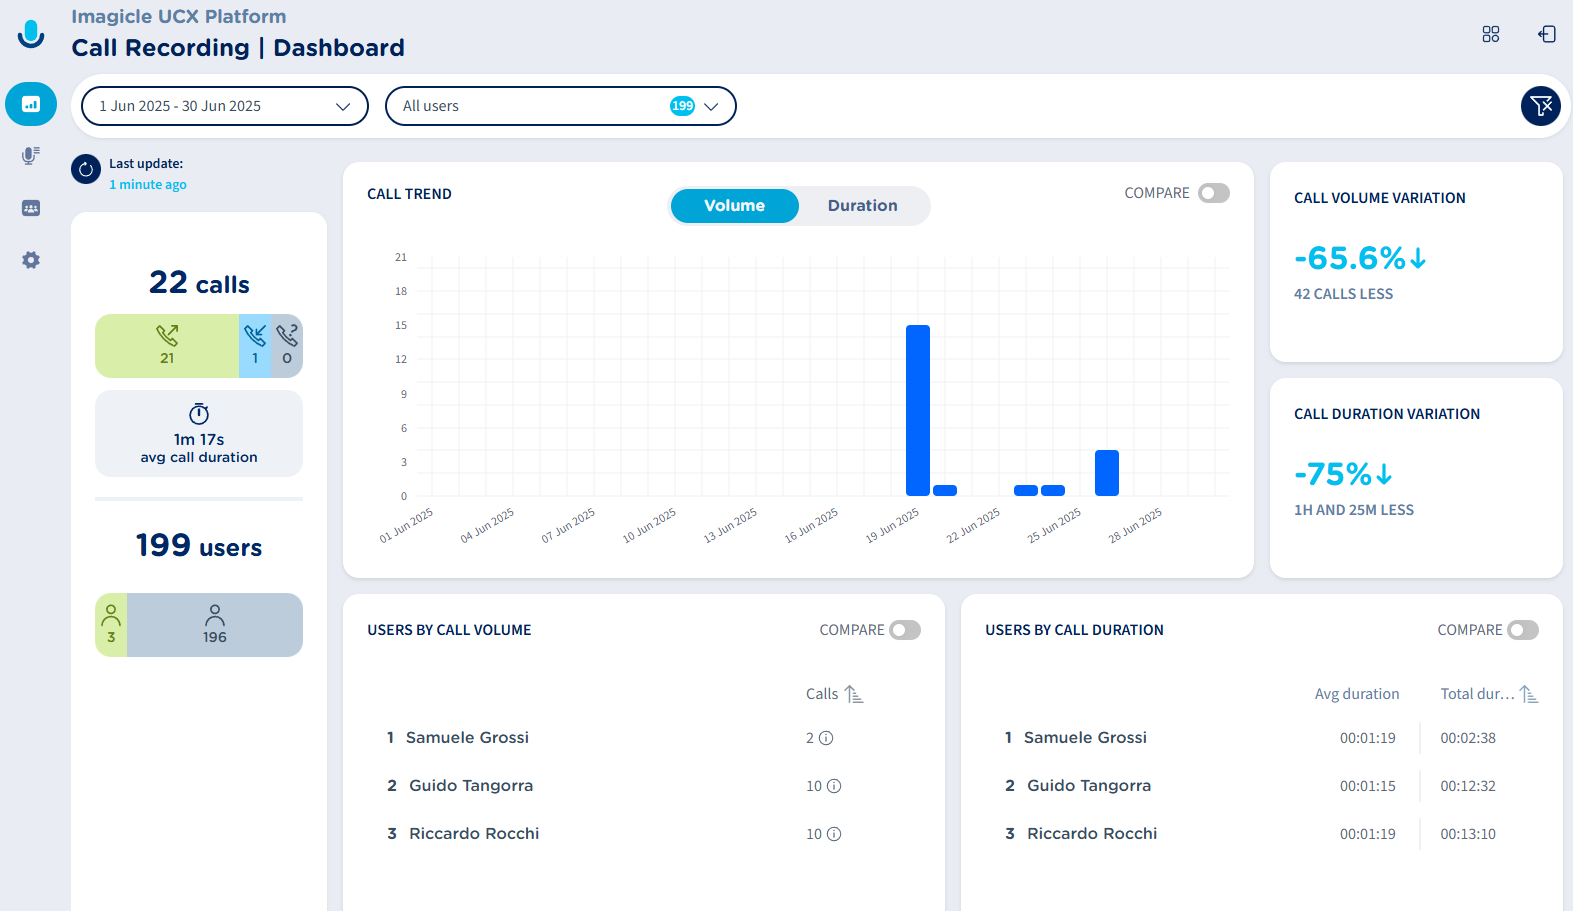Open the recordings microphone icon in sidebar
The width and height of the screenshot is (1573, 911).
click(31, 156)
